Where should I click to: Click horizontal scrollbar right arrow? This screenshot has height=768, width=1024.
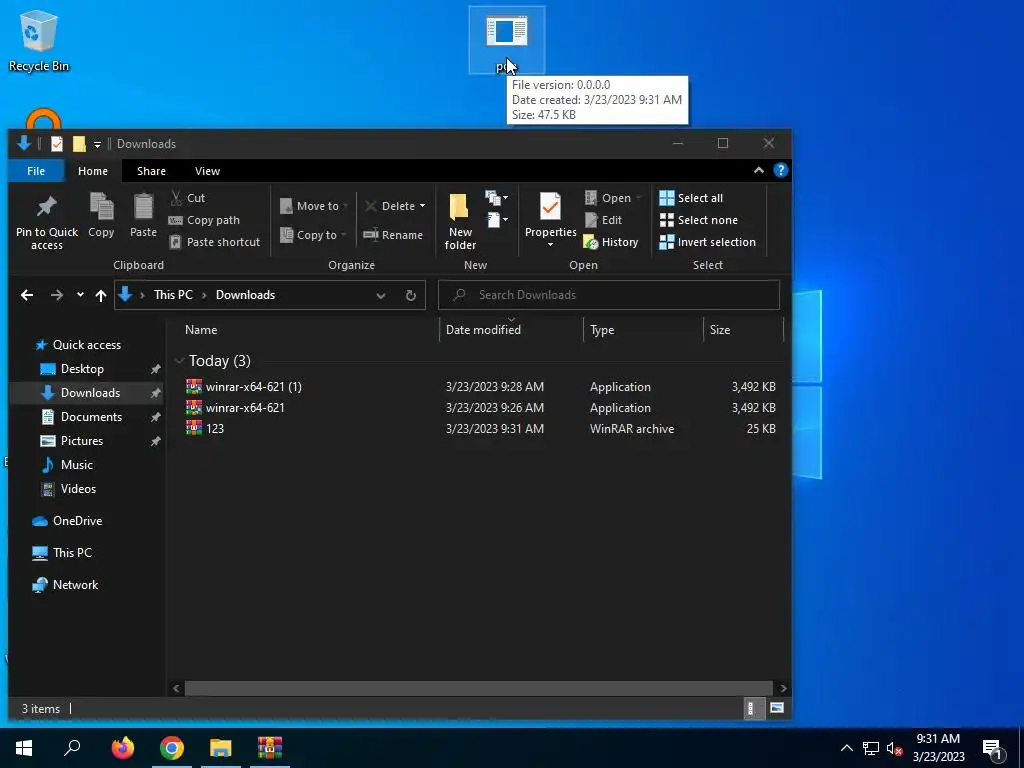coord(783,688)
